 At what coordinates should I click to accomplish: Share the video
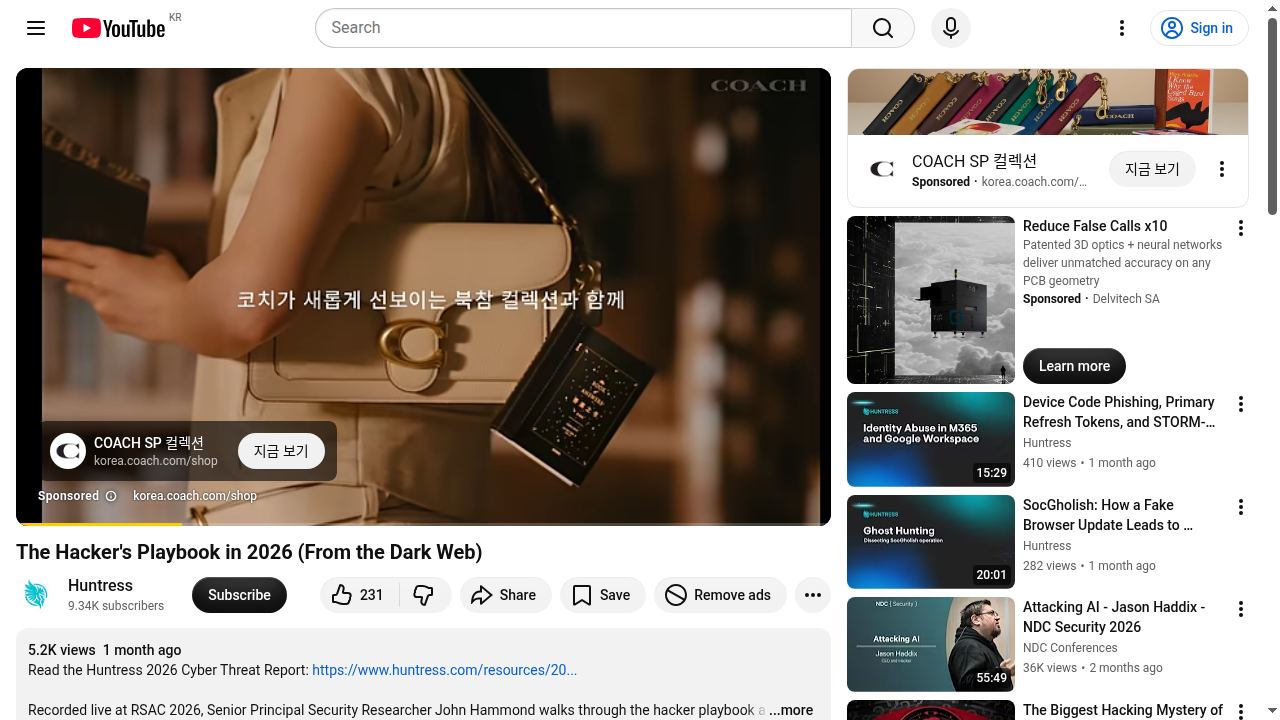(505, 595)
